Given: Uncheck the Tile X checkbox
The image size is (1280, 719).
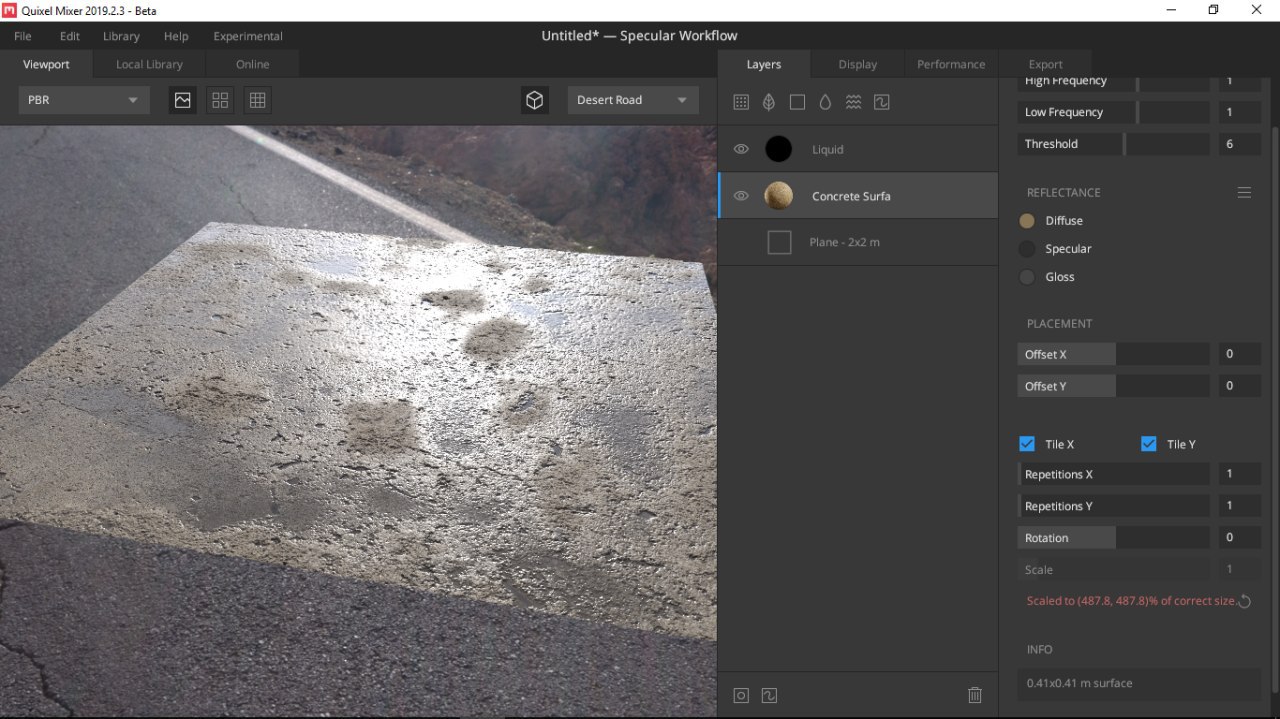Looking at the screenshot, I should (x=1027, y=444).
